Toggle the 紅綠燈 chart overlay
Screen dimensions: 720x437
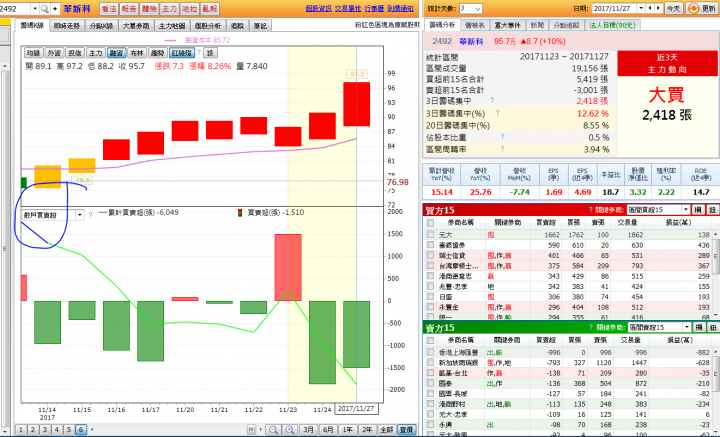(182, 53)
